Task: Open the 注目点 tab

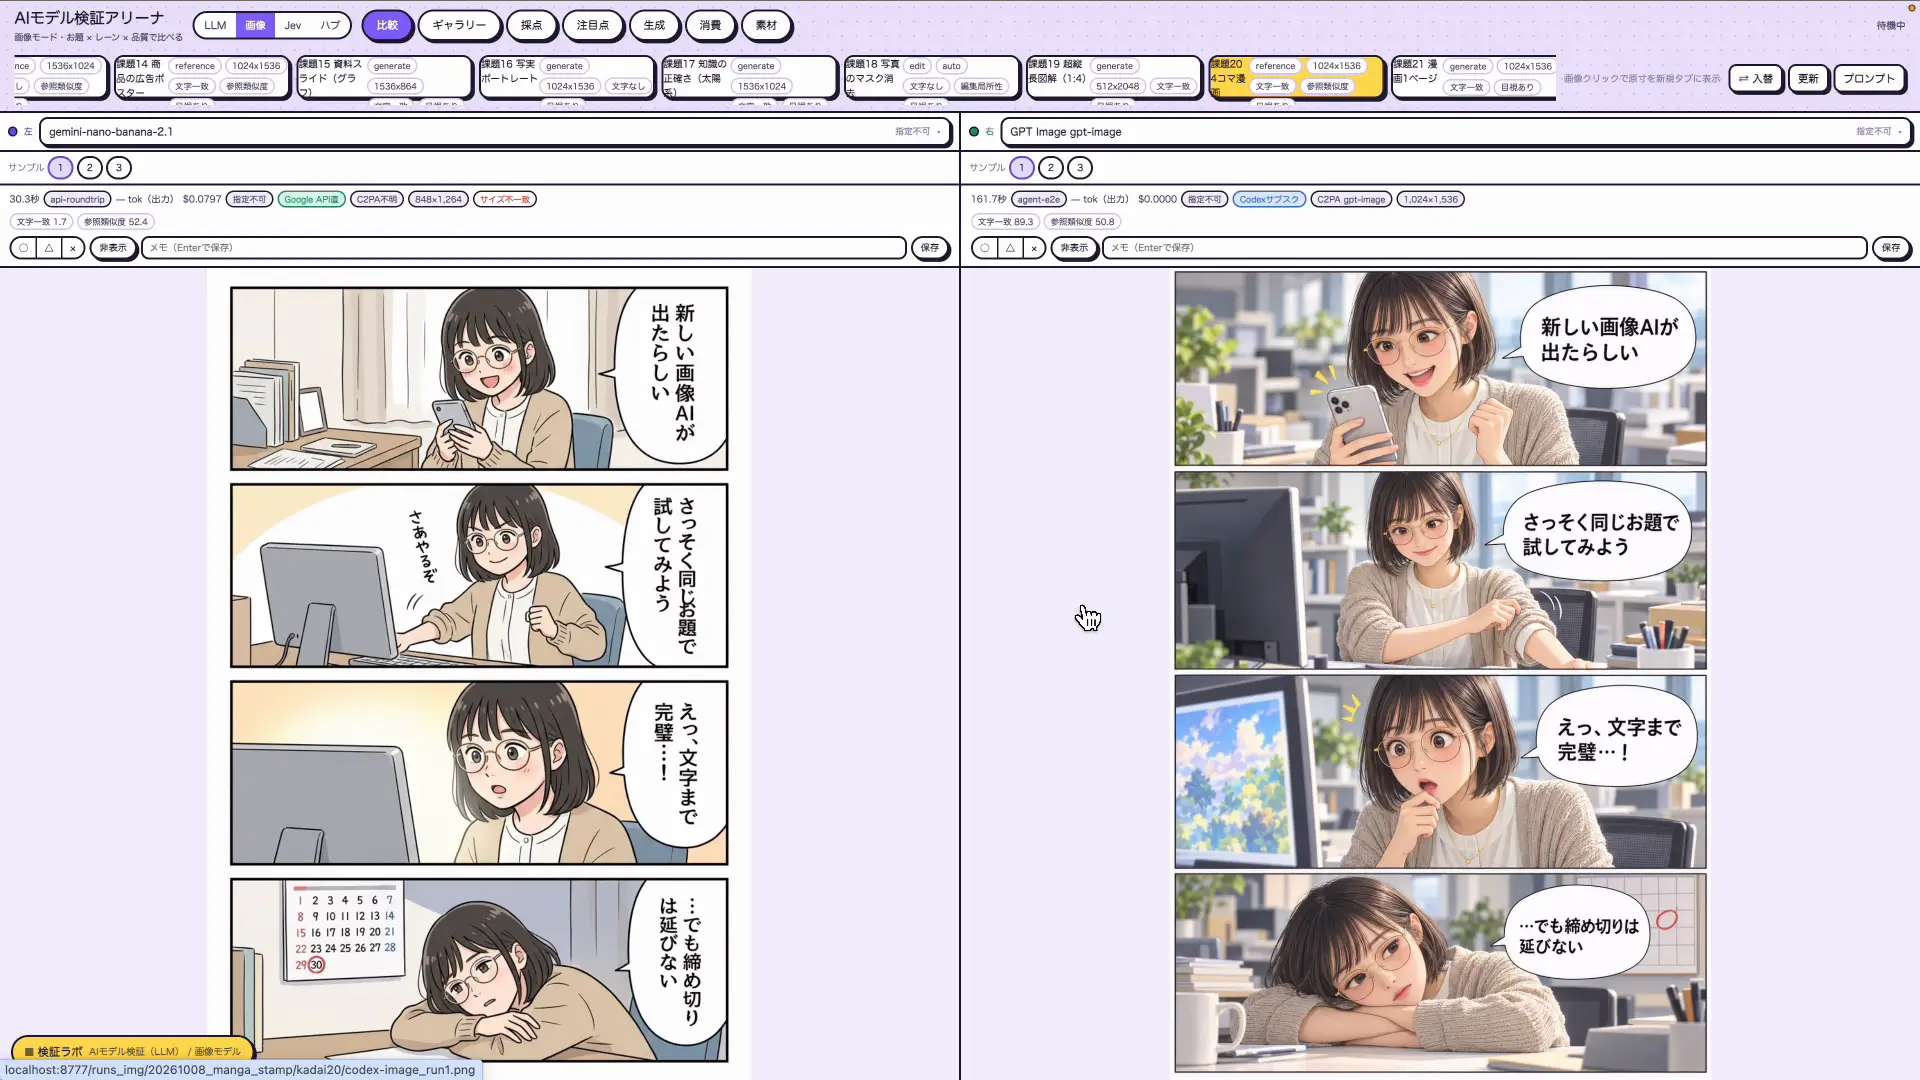Action: pyautogui.click(x=592, y=25)
